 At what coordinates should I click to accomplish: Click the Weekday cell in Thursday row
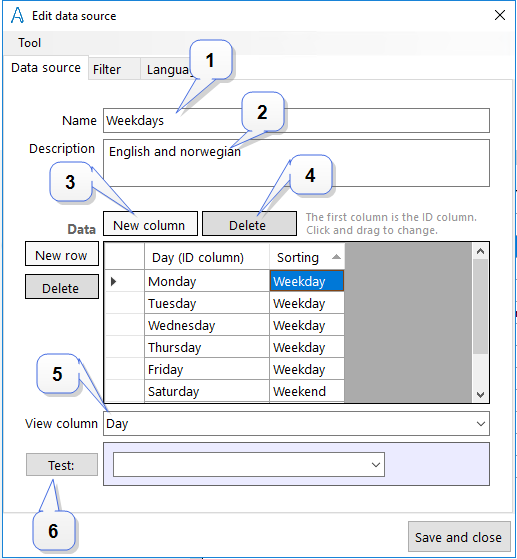click(x=307, y=347)
